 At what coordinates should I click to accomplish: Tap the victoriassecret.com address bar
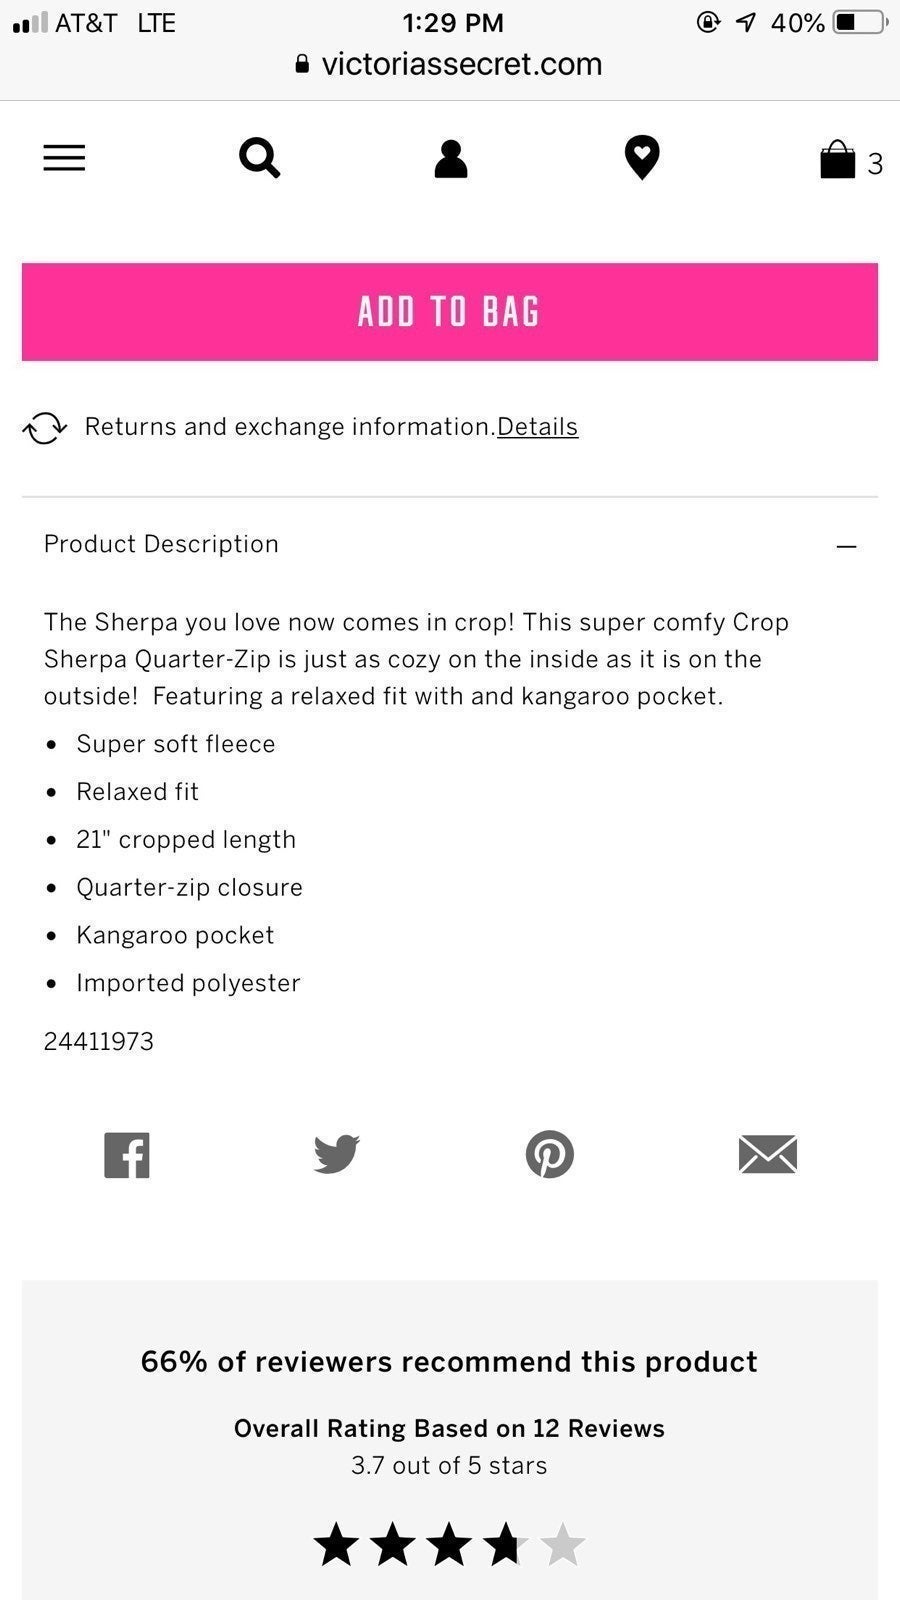450,64
